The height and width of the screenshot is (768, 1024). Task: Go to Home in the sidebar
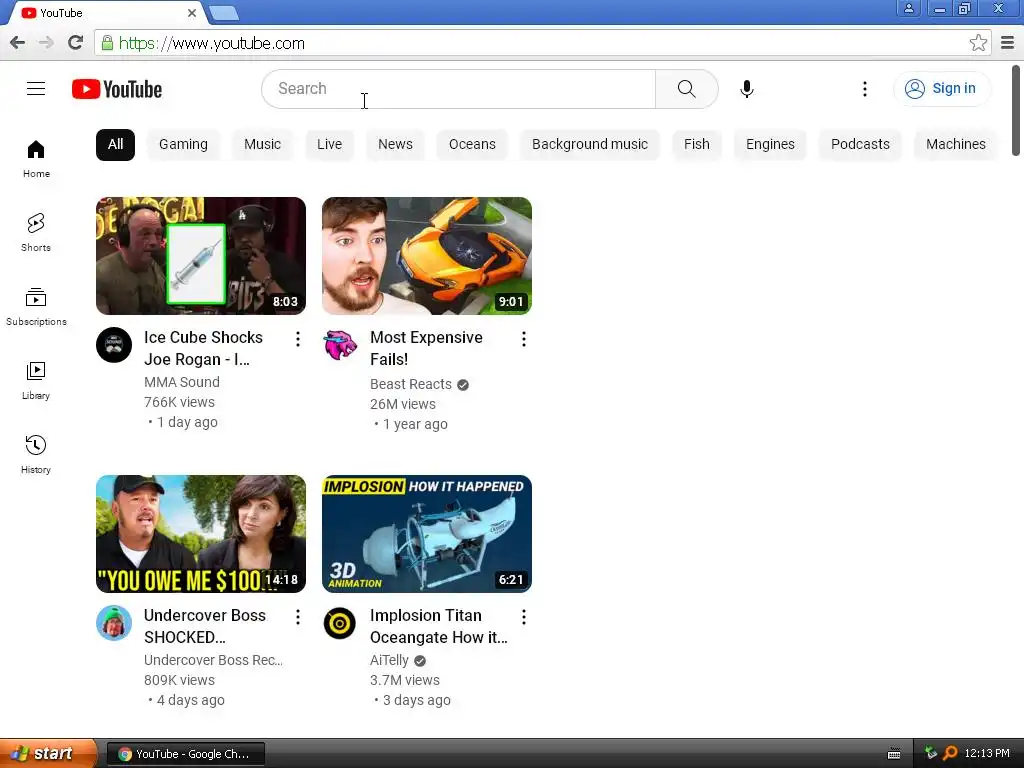(36, 159)
